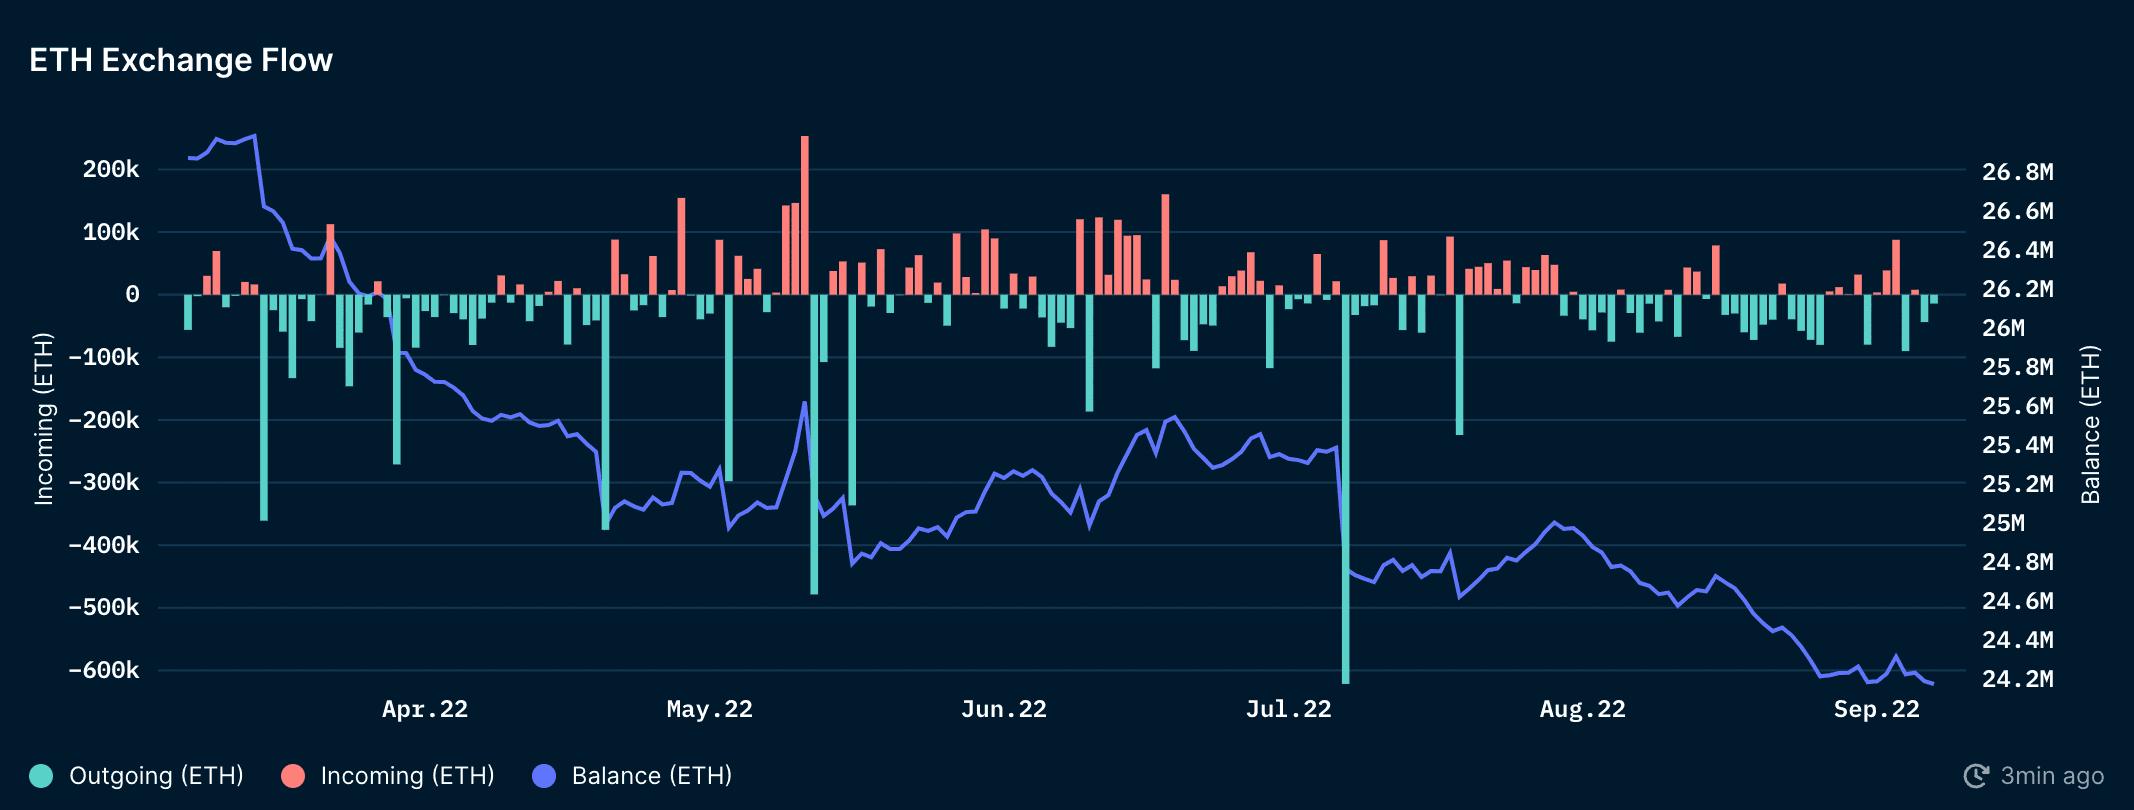Click the Balance (ETH) right axis title
Image resolution: width=2134 pixels, height=810 pixels.
[x=2090, y=424]
